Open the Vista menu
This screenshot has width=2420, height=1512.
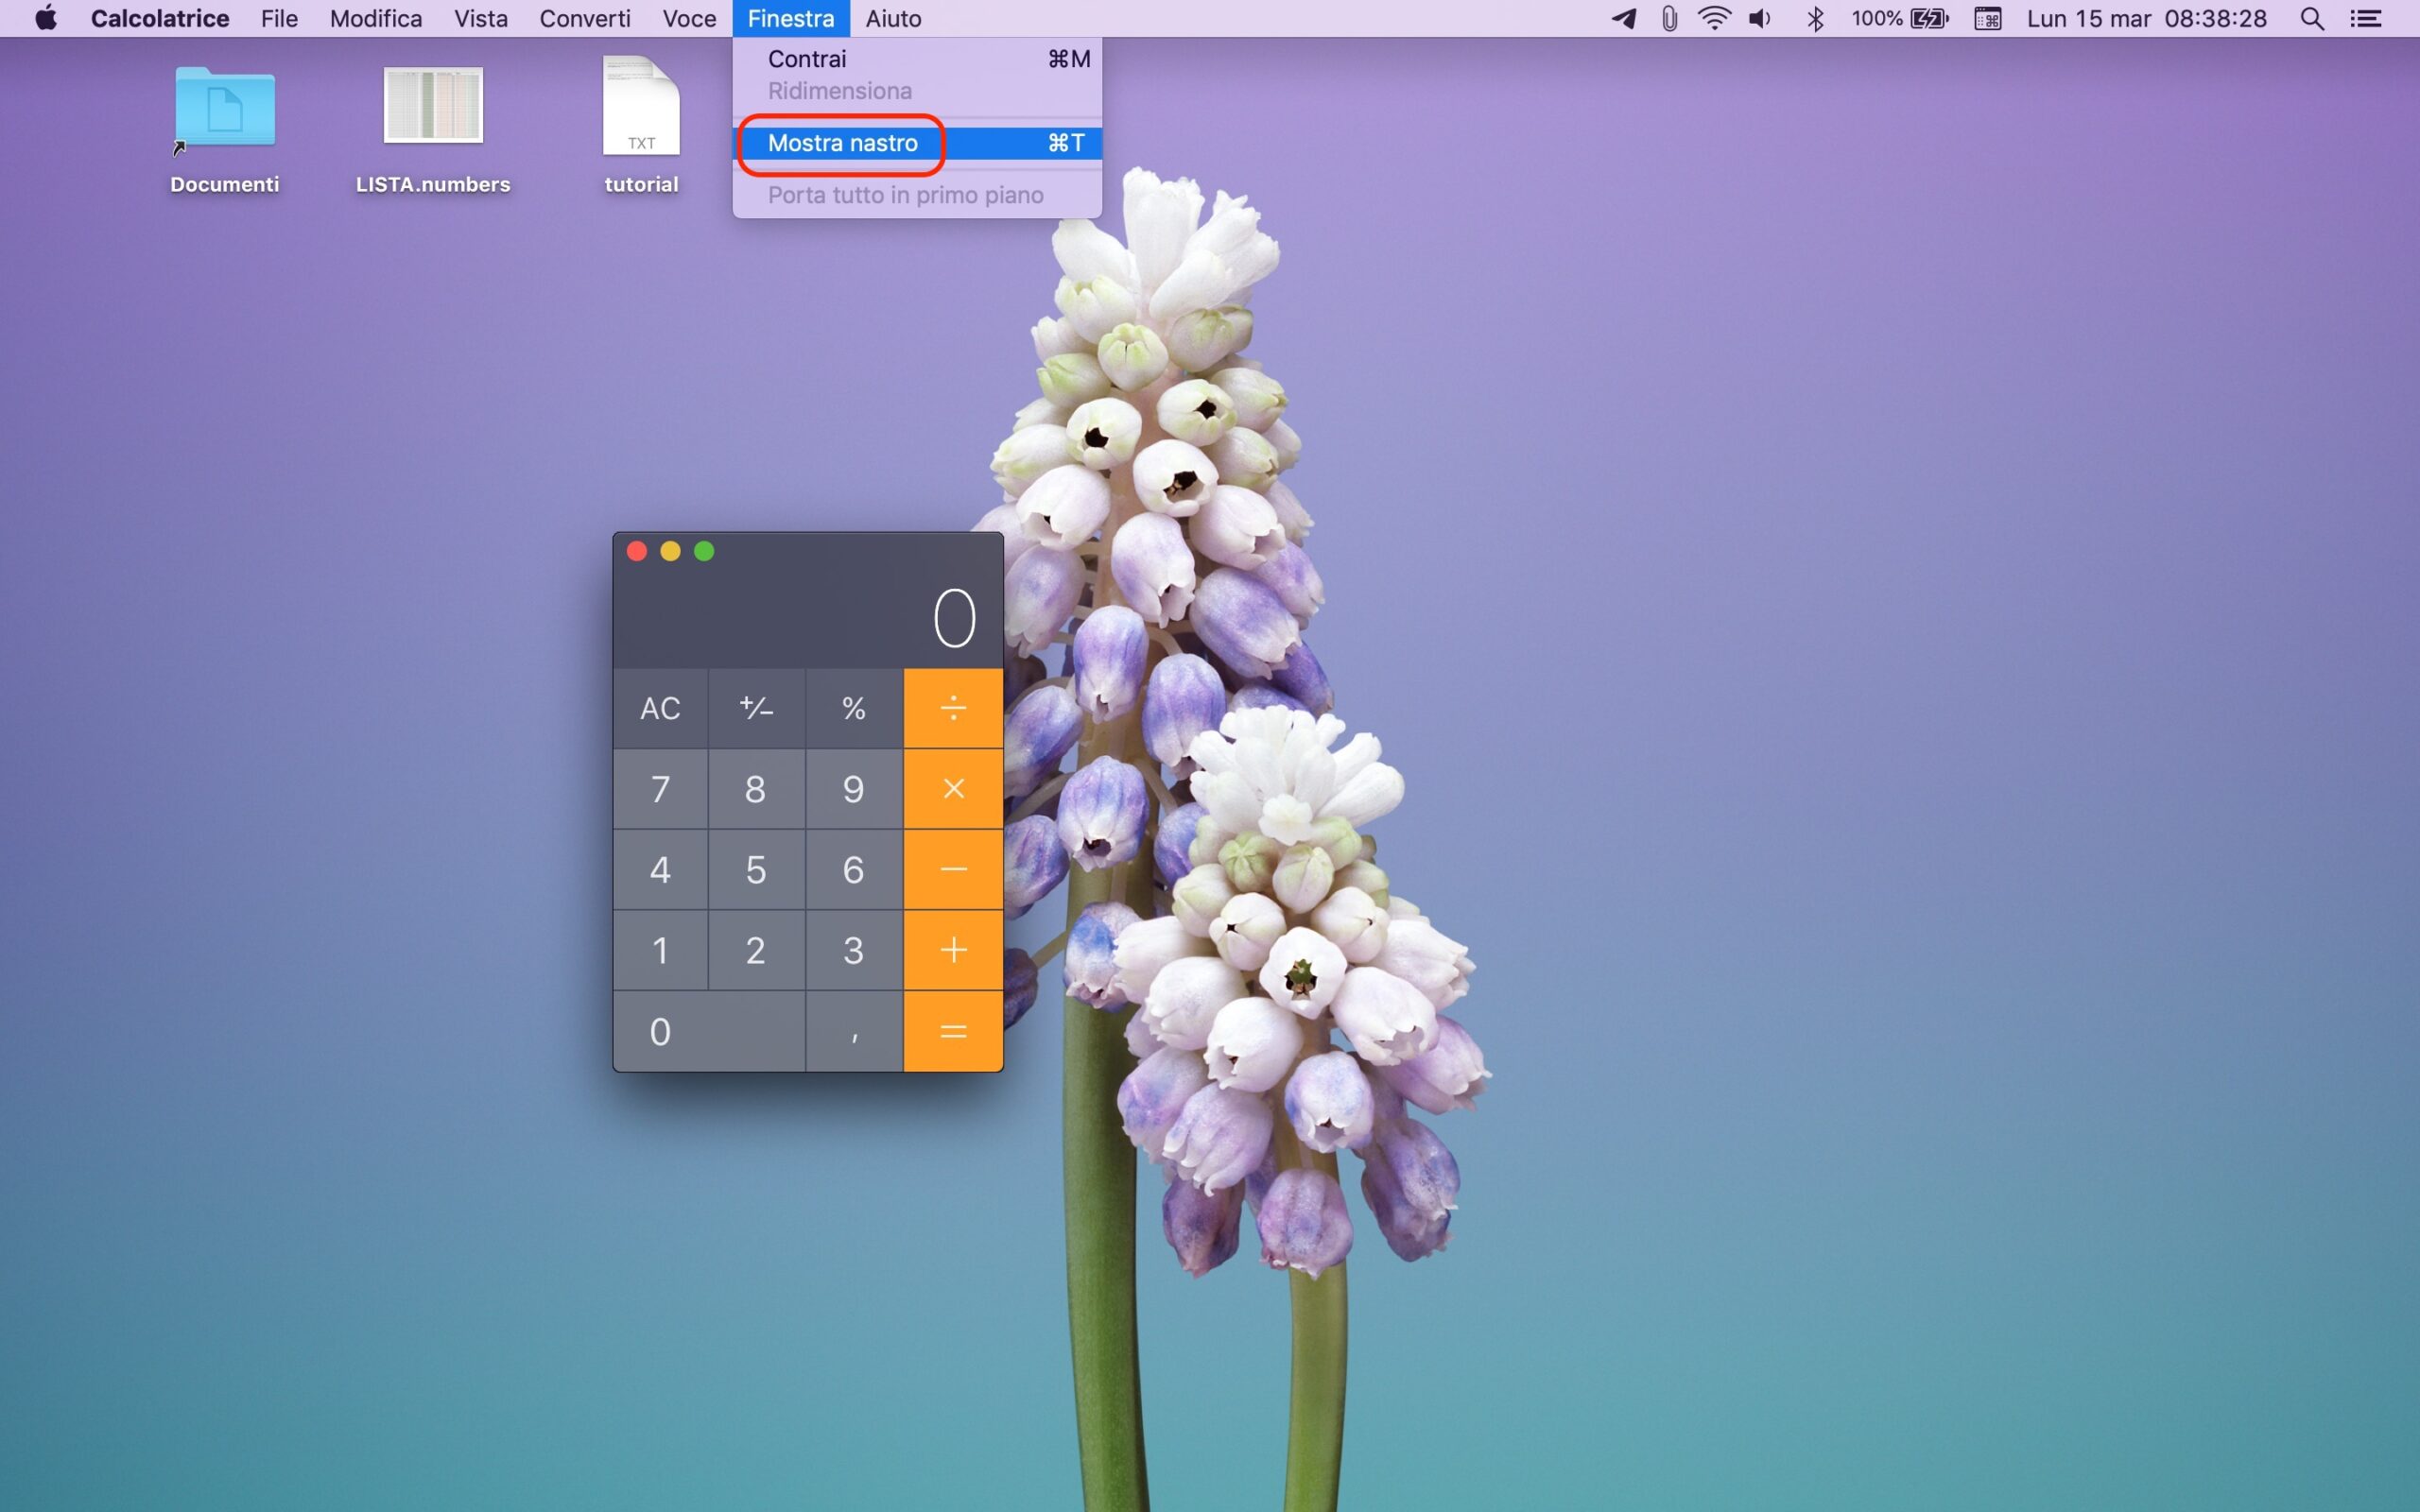click(480, 19)
